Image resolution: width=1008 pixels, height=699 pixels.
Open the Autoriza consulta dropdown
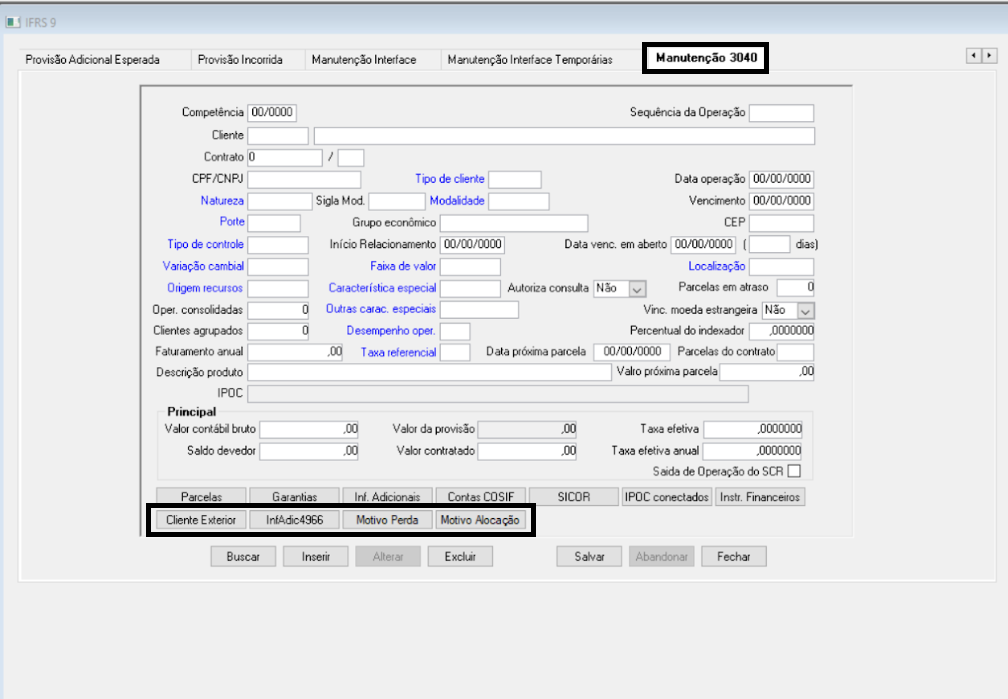click(637, 289)
